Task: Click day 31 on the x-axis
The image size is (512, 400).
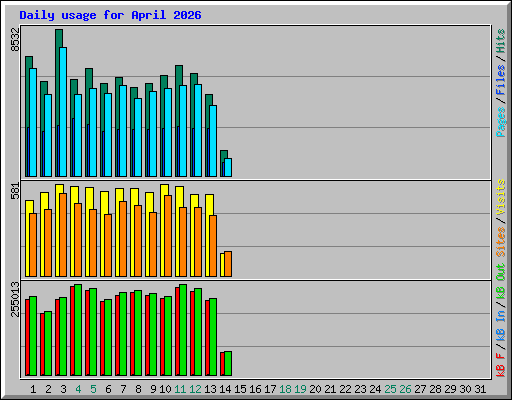Action: [480, 389]
